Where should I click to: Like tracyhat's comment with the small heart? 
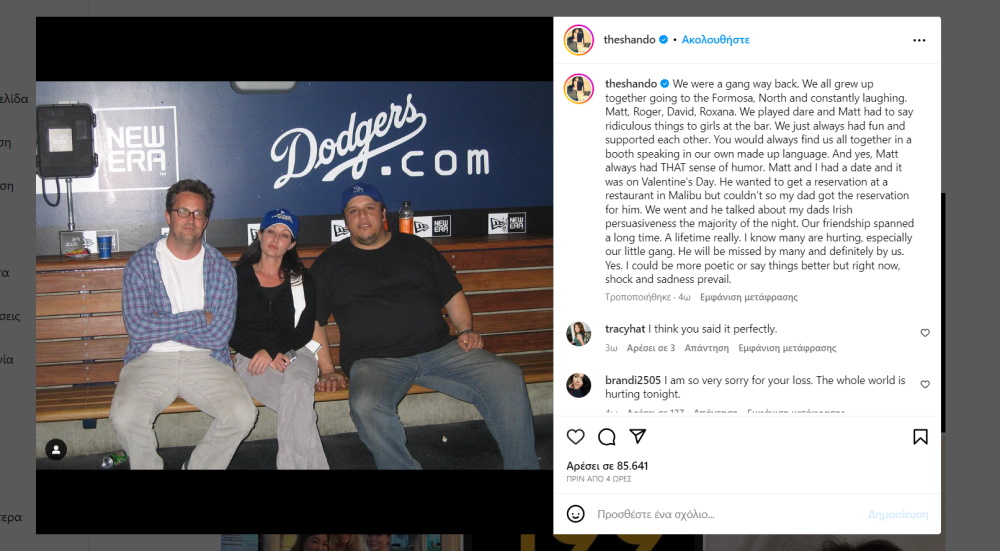click(x=925, y=333)
